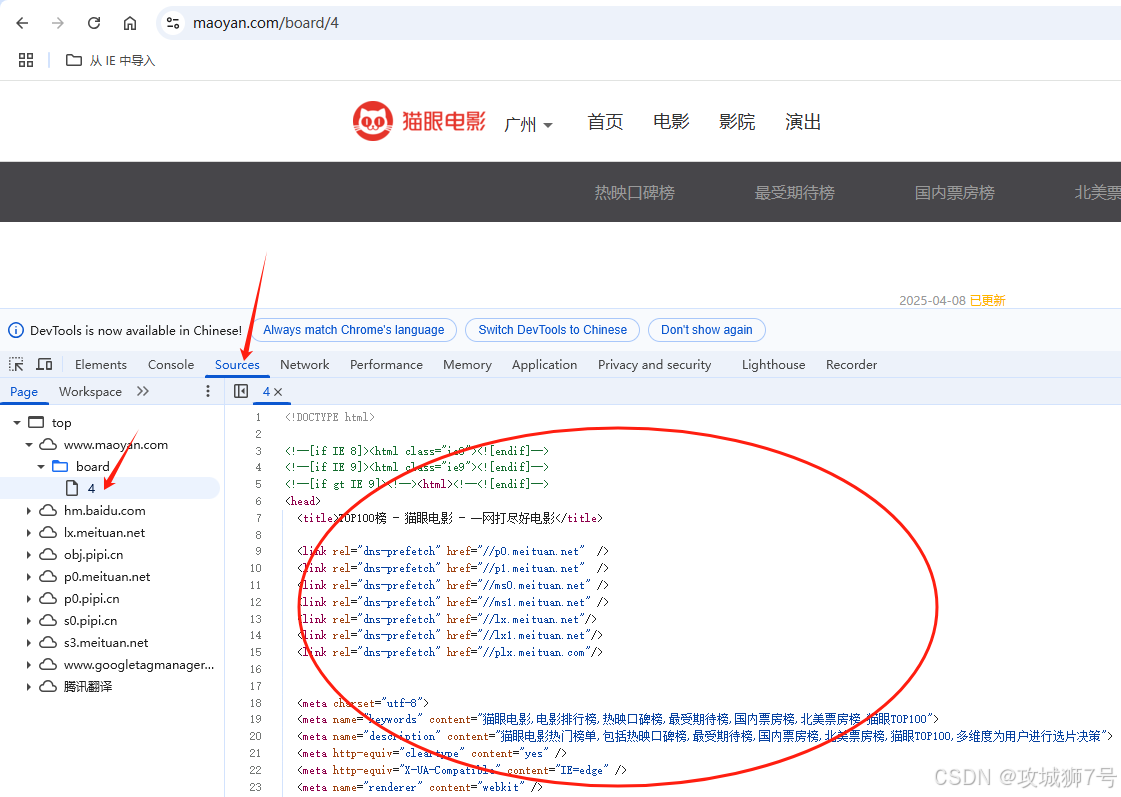Activate the inspect element selector icon
Screen dimensions: 1121x797
16,365
